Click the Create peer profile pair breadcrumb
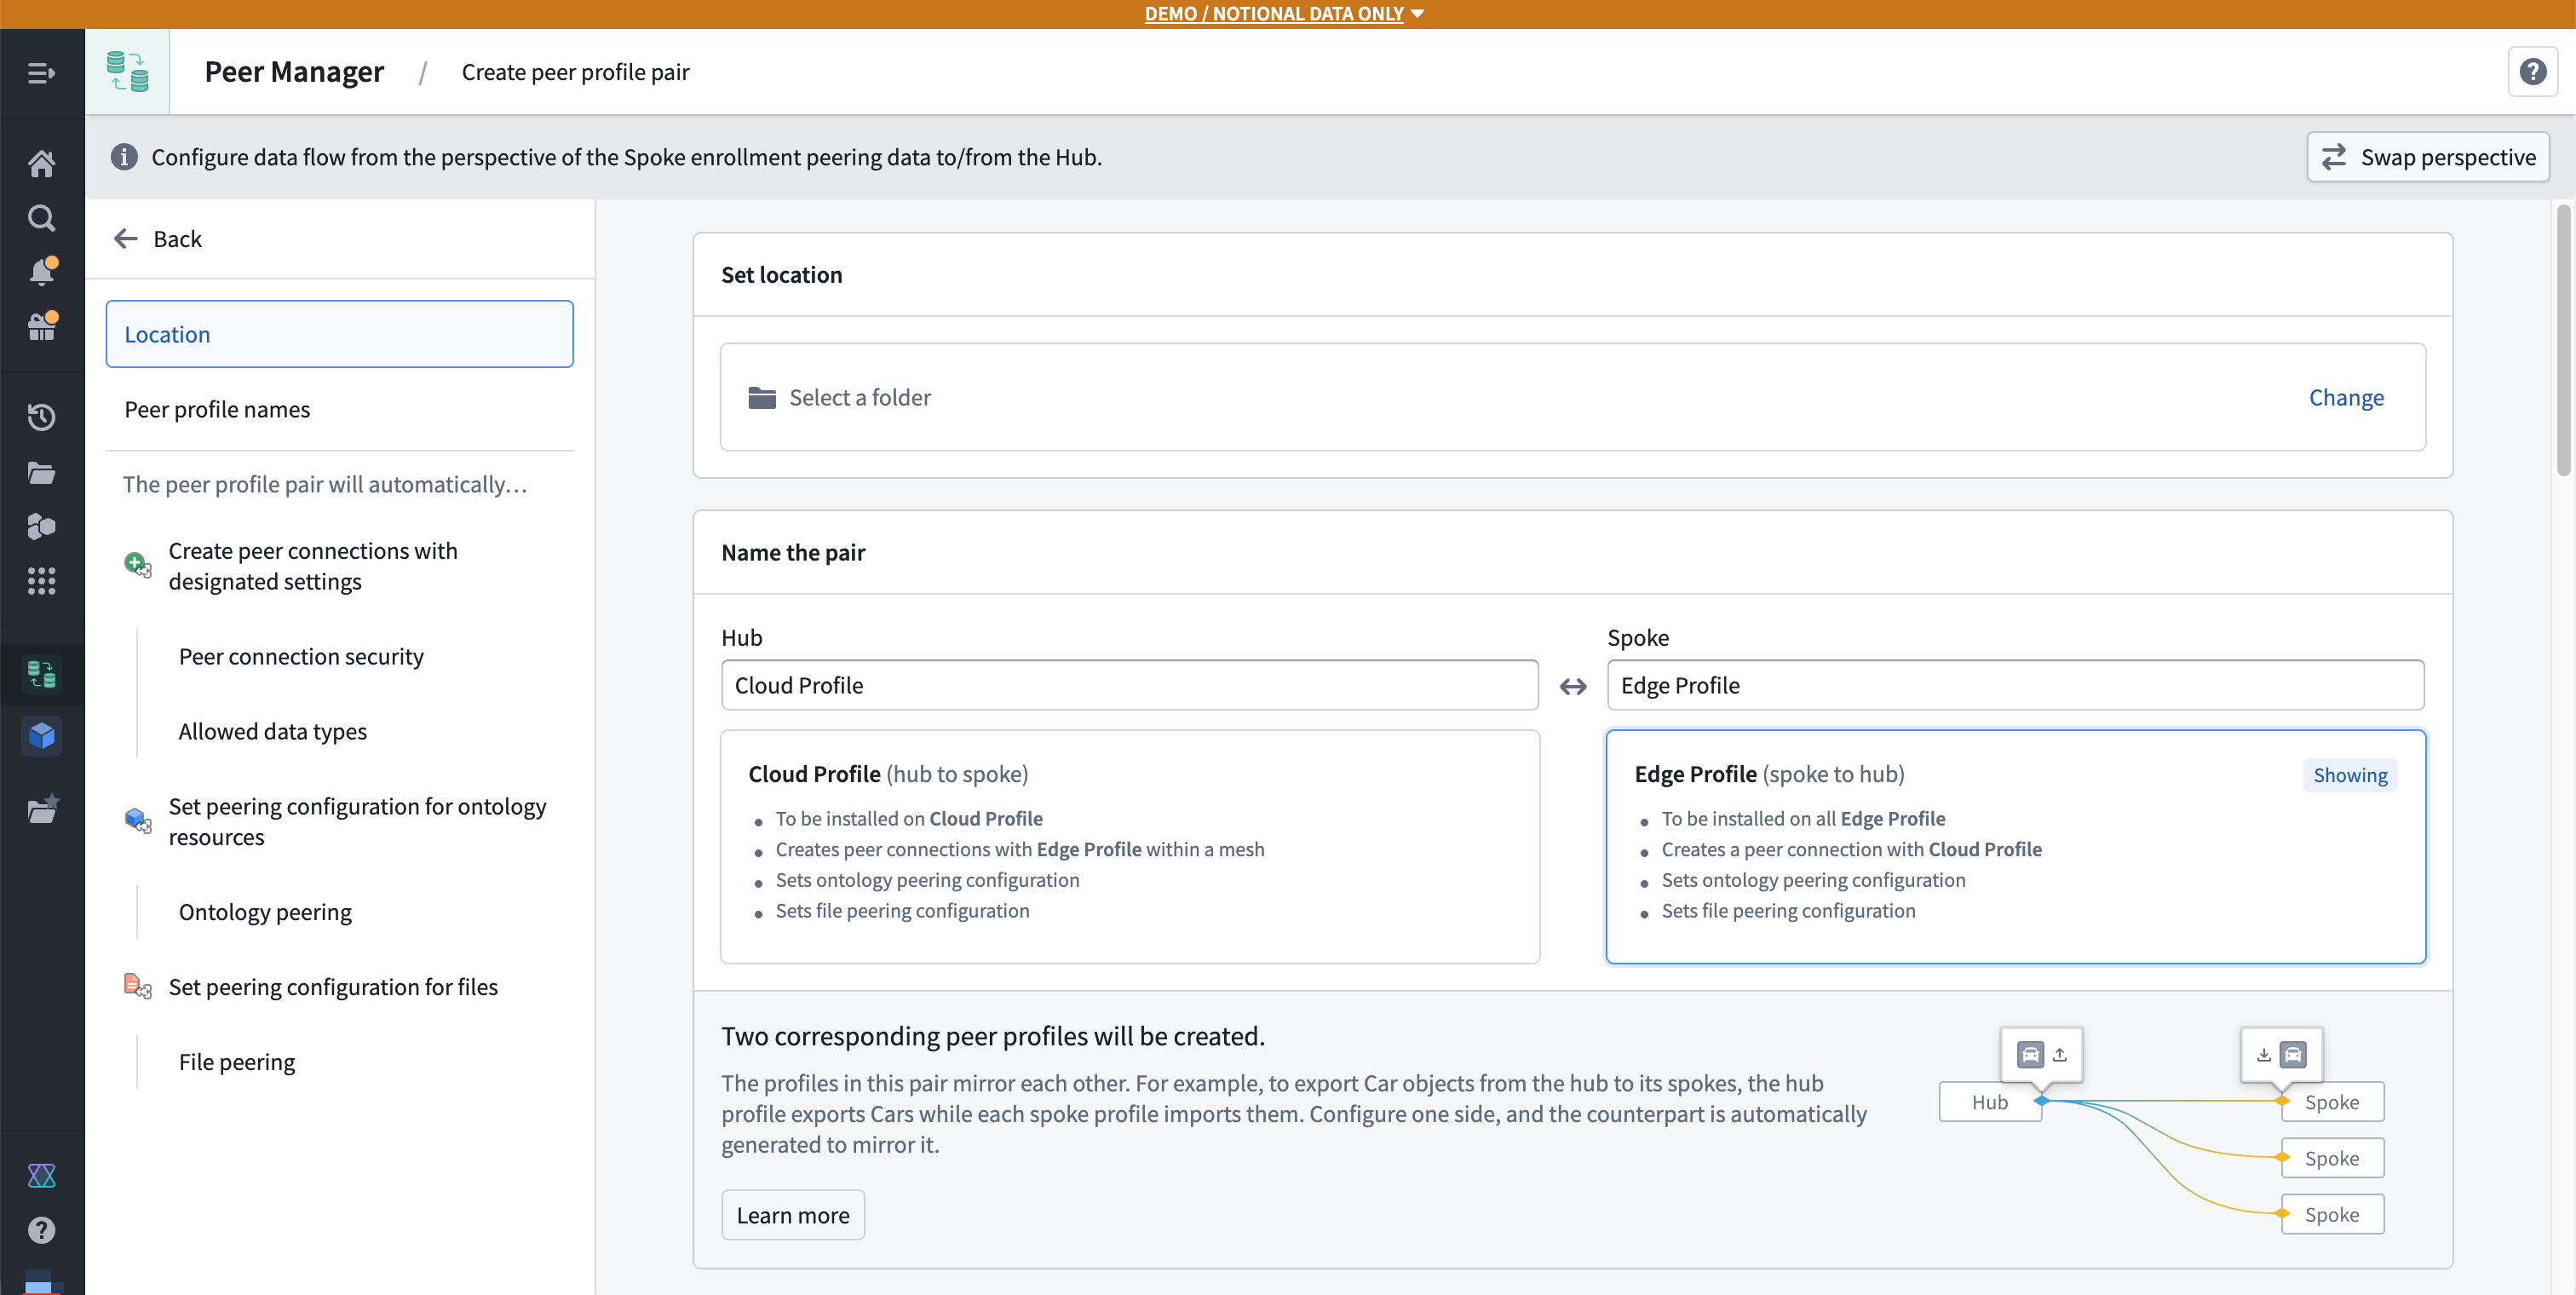This screenshot has width=2576, height=1295. tap(575, 72)
